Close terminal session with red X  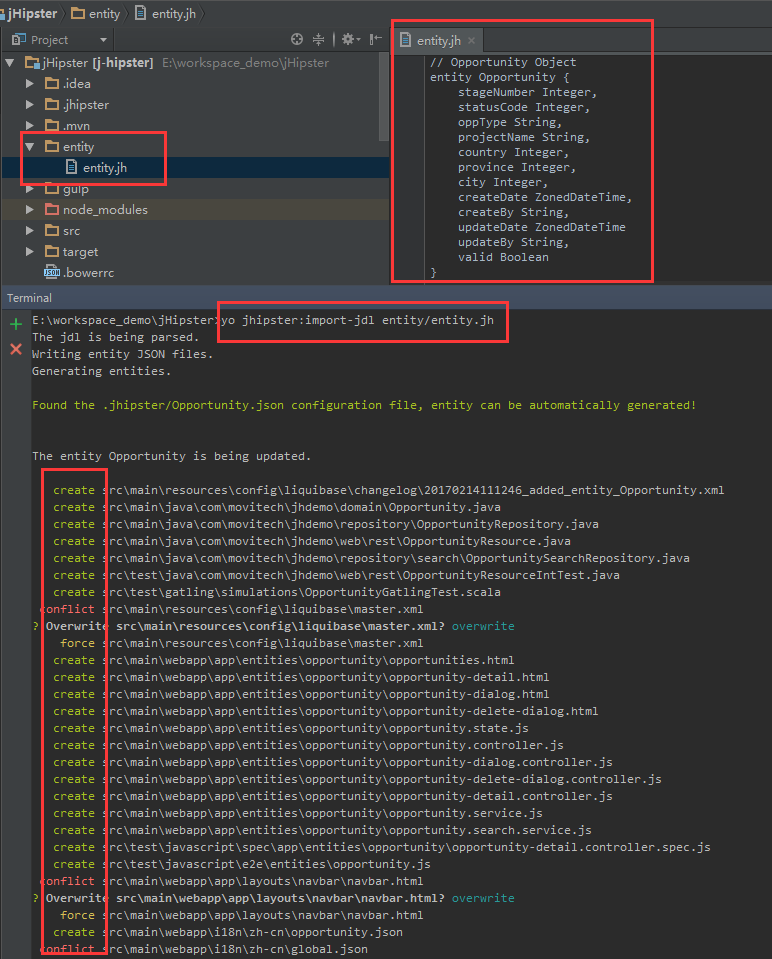pos(15,349)
